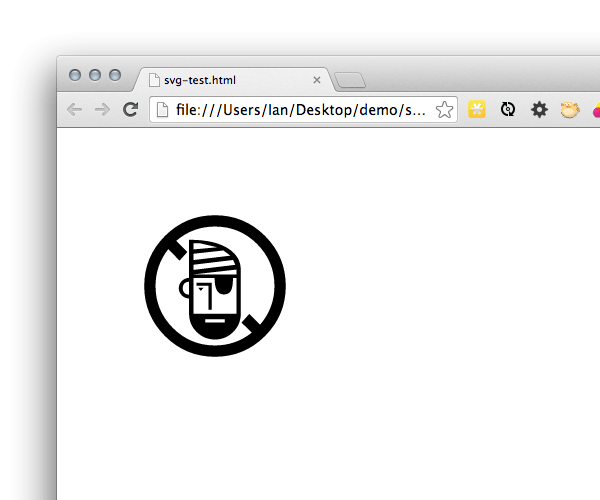600x500 pixels.
Task: Open the yellow asterisk extension
Action: click(x=477, y=109)
